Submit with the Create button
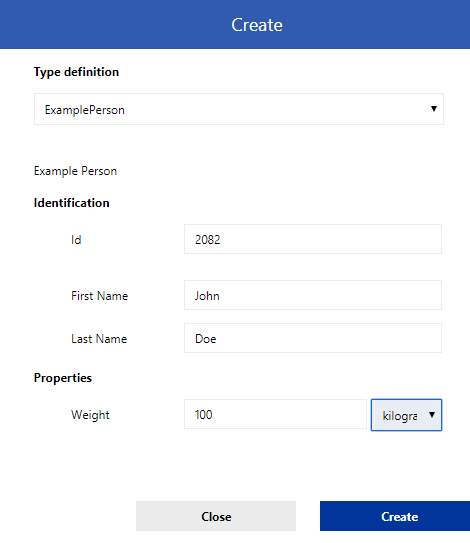This screenshot has width=470, height=543. coord(395,516)
